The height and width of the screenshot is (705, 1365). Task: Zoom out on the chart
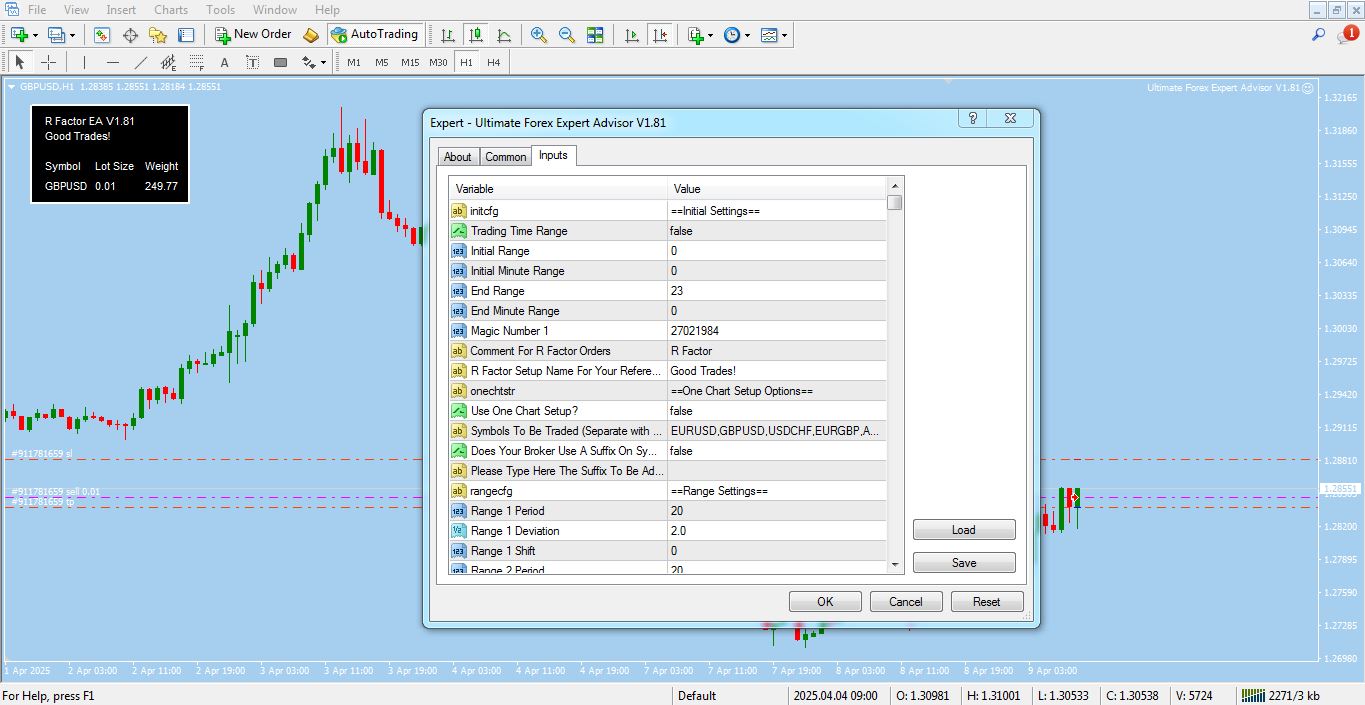click(x=567, y=34)
